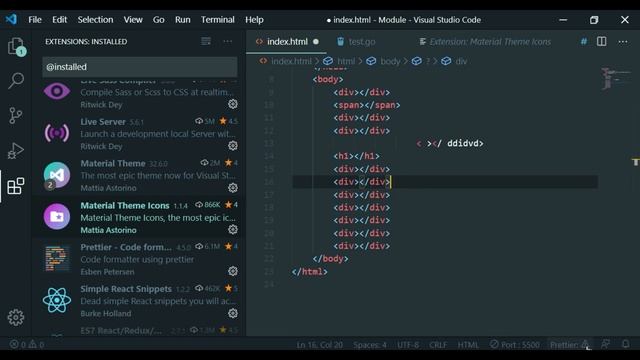Open gear for Live Sass Compiler extension
Image resolution: width=640 pixels, height=360 pixels.
click(233, 104)
